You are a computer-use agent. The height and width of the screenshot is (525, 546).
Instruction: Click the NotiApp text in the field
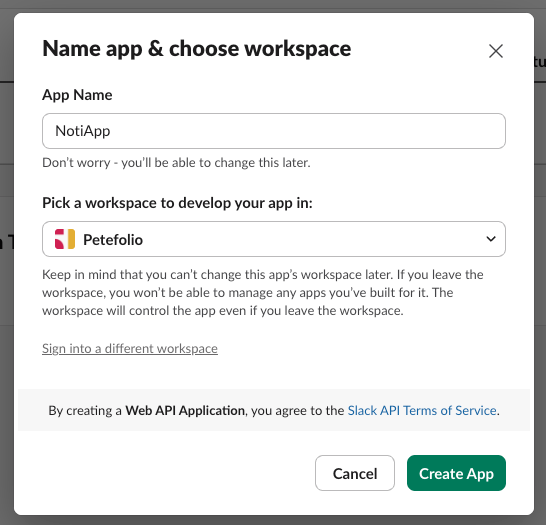83,131
